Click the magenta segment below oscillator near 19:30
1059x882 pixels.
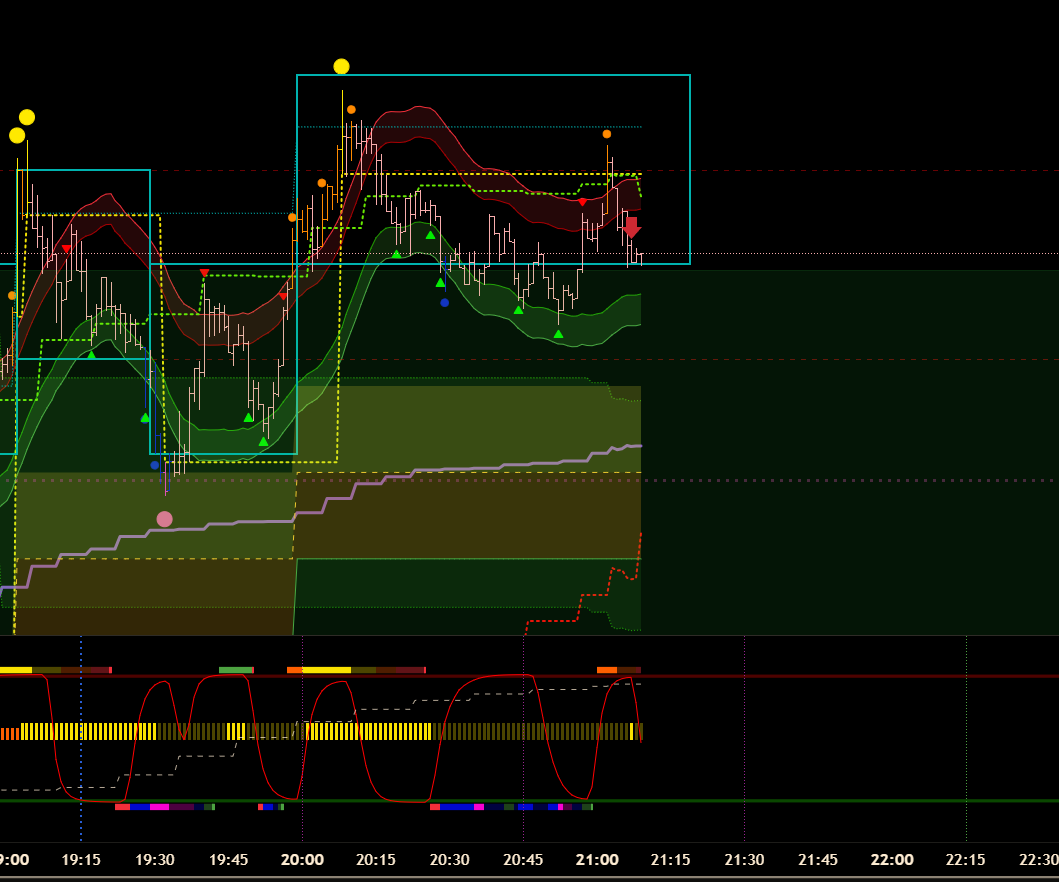point(159,806)
